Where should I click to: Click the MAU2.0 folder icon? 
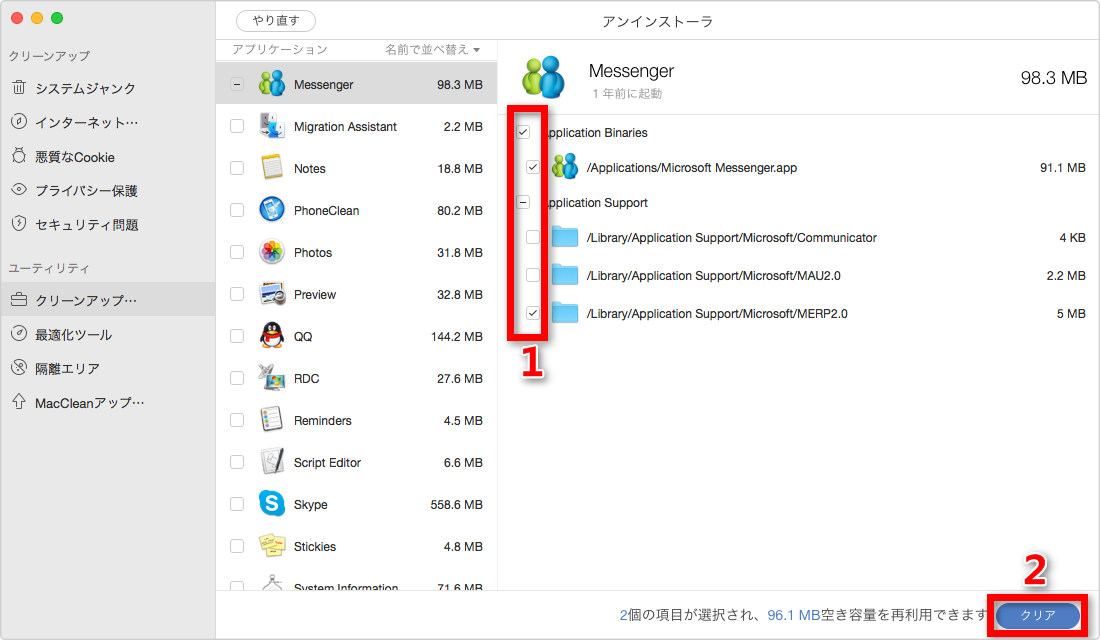[x=565, y=275]
